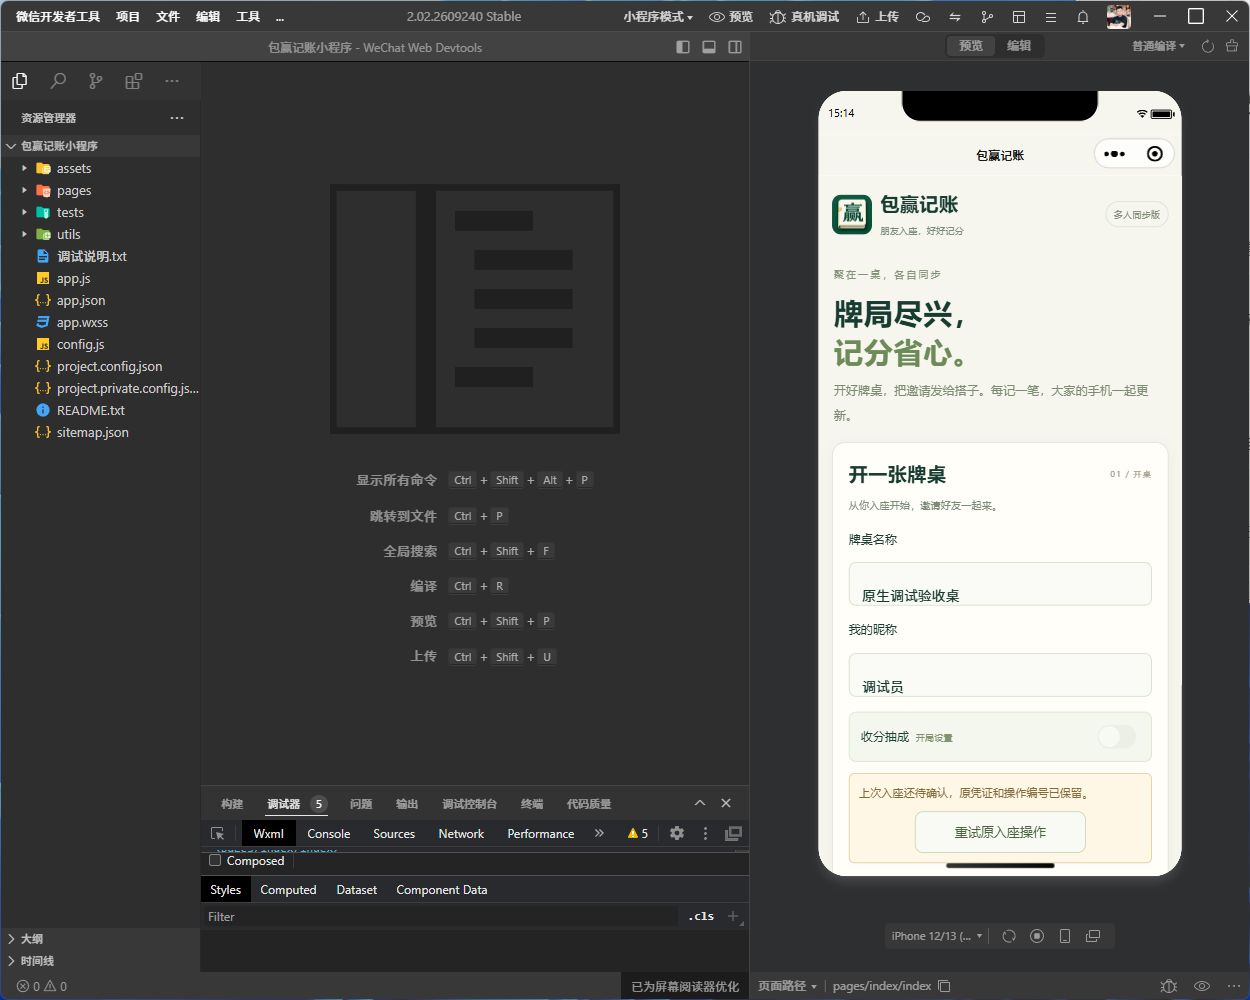Click the layout panel icon in top toolbar
Image resolution: width=1250 pixels, height=1000 pixels.
[1019, 17]
